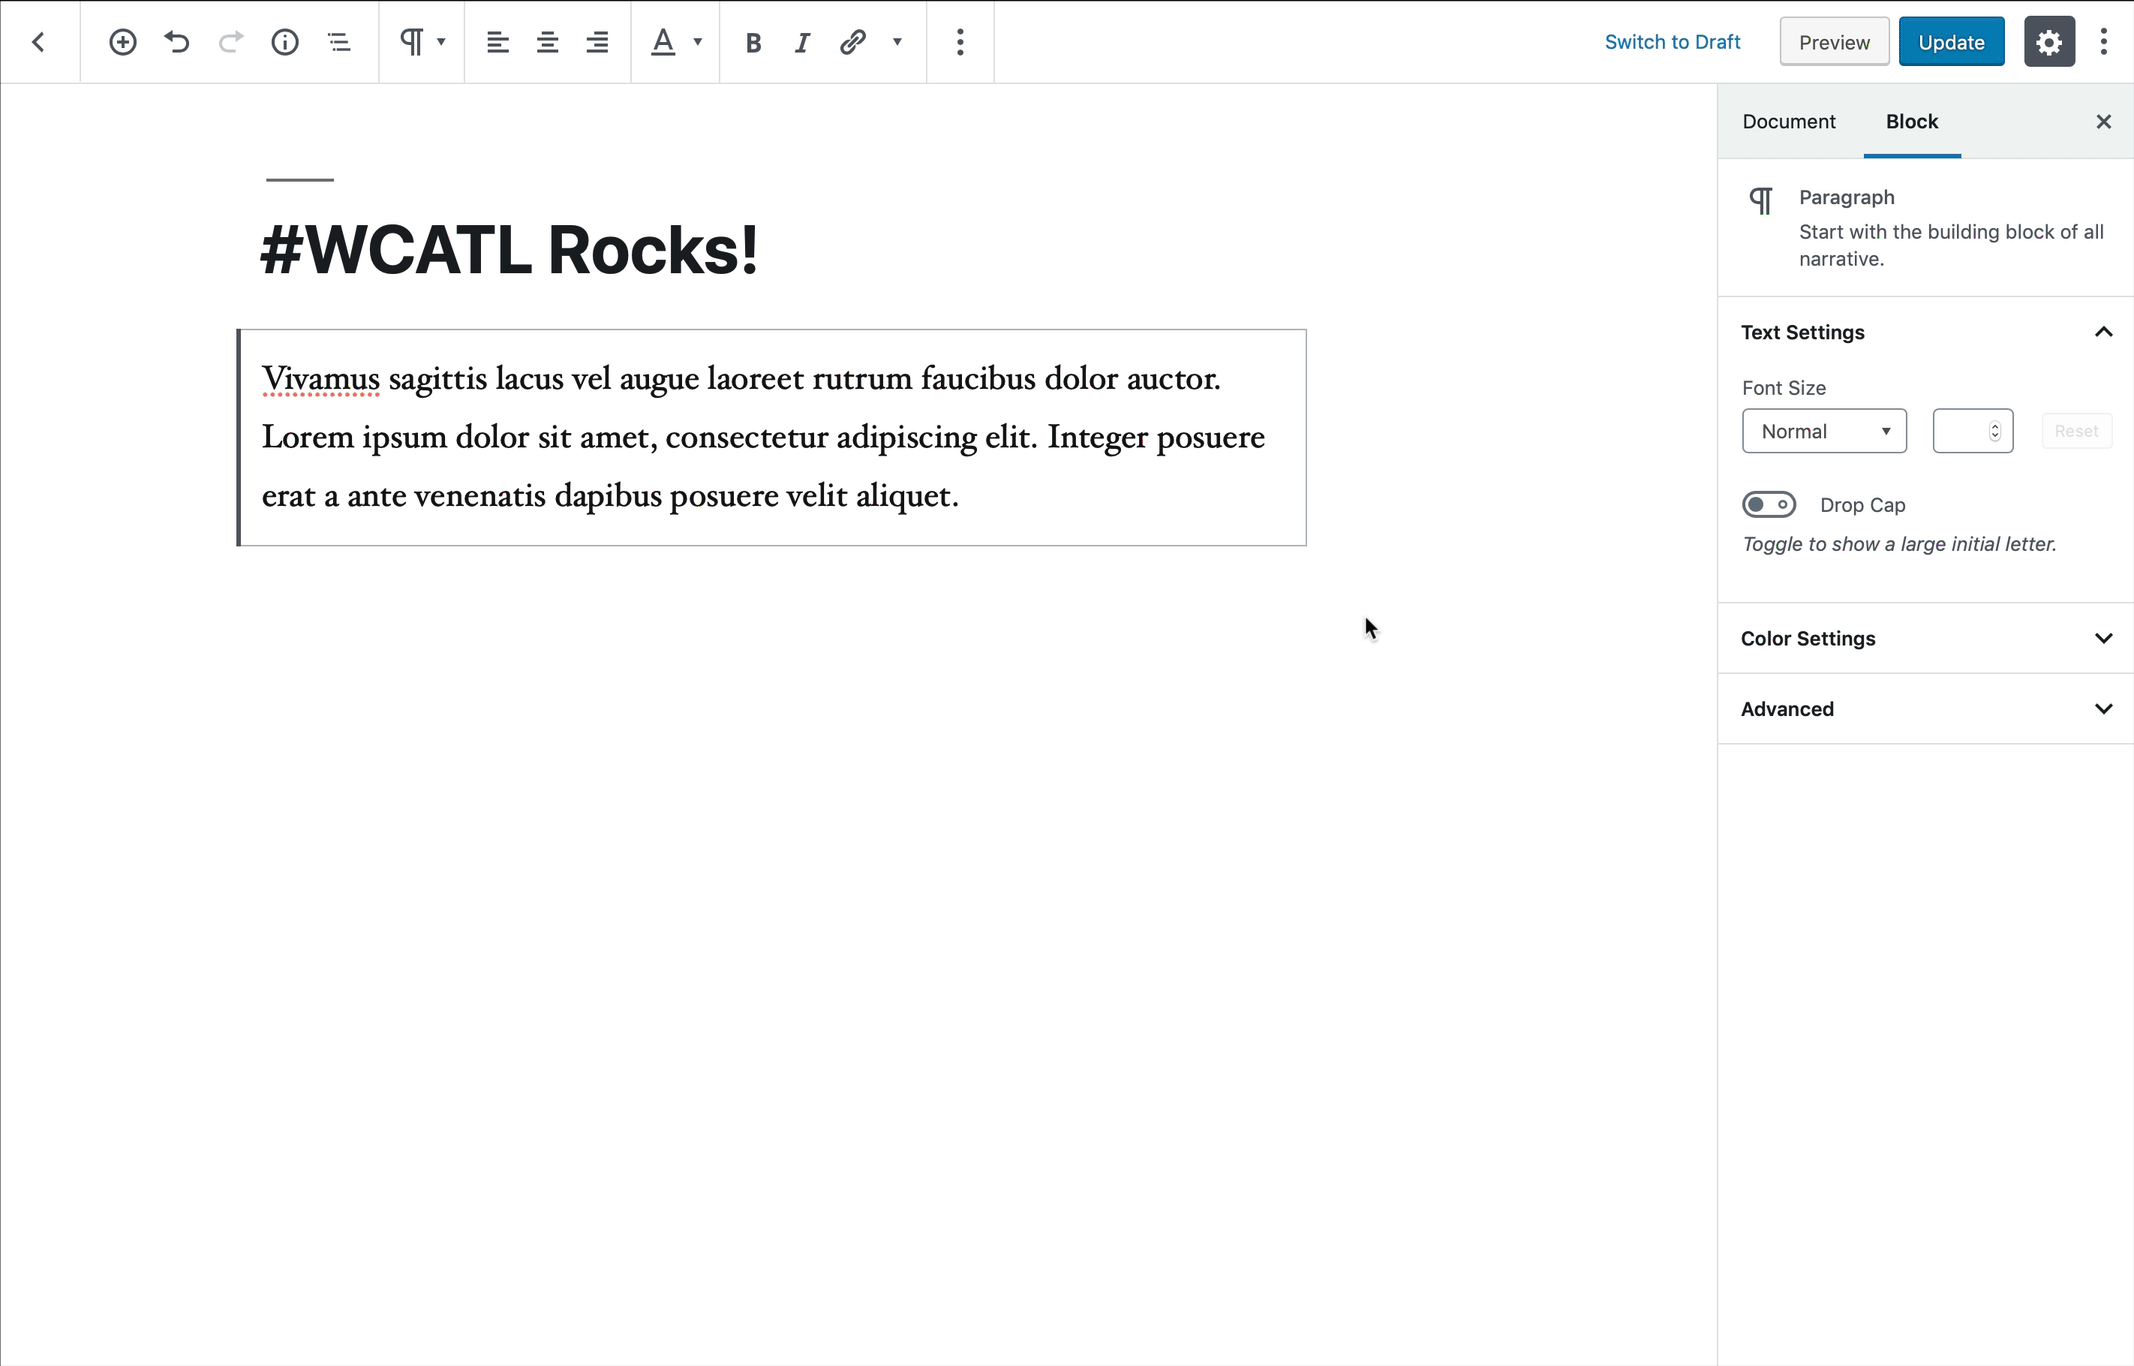Open the text color 'A' tool
The height and width of the screenshot is (1366, 2134).
(663, 42)
